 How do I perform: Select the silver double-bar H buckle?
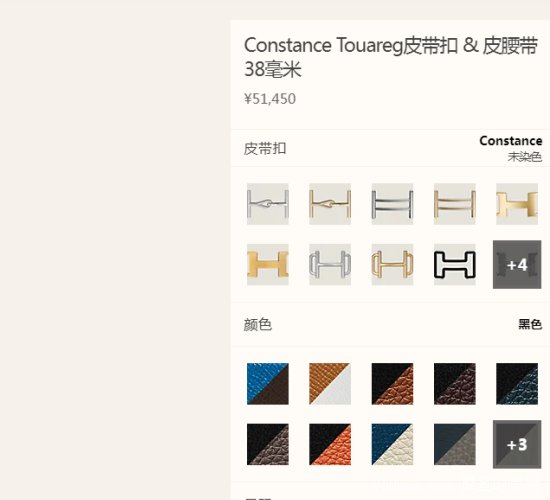pyautogui.click(x=392, y=204)
